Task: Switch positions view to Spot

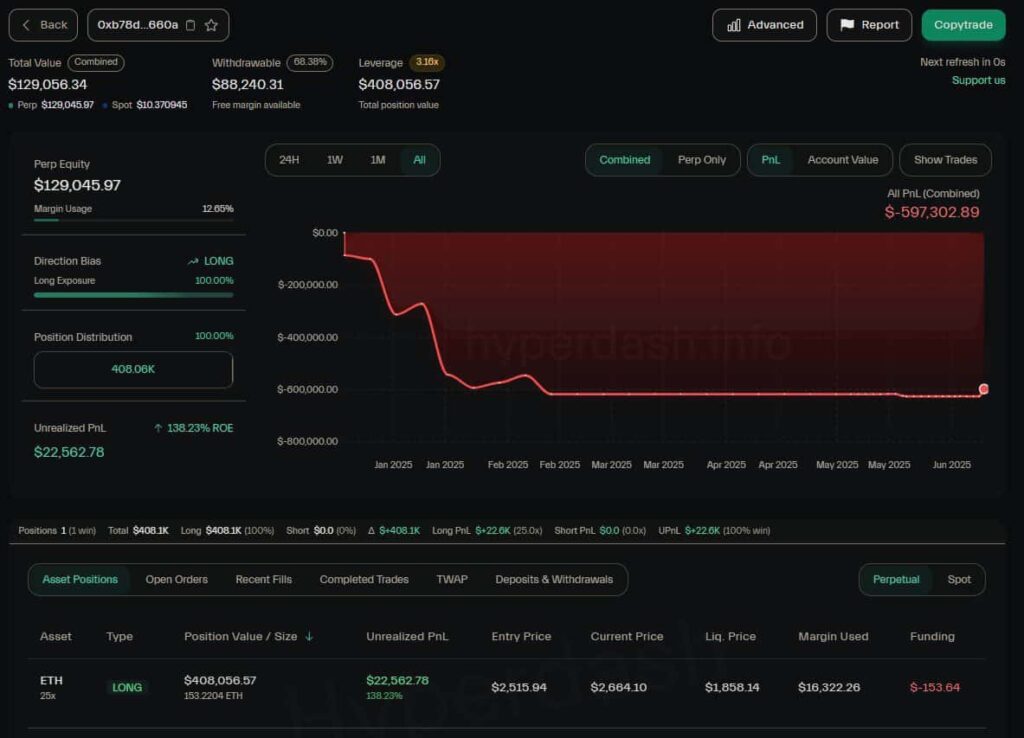Action: click(958, 579)
